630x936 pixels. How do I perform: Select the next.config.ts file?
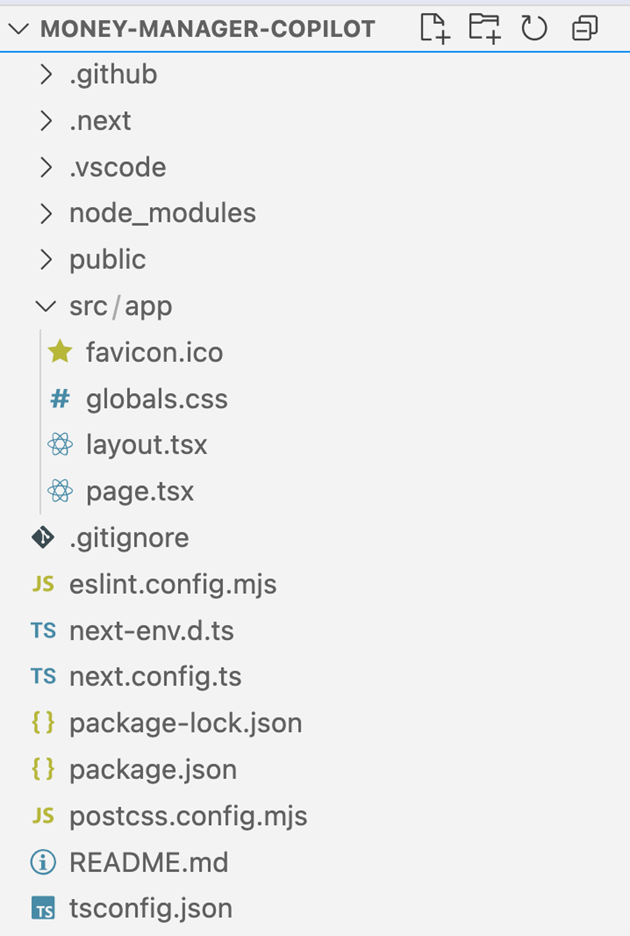tap(155, 676)
